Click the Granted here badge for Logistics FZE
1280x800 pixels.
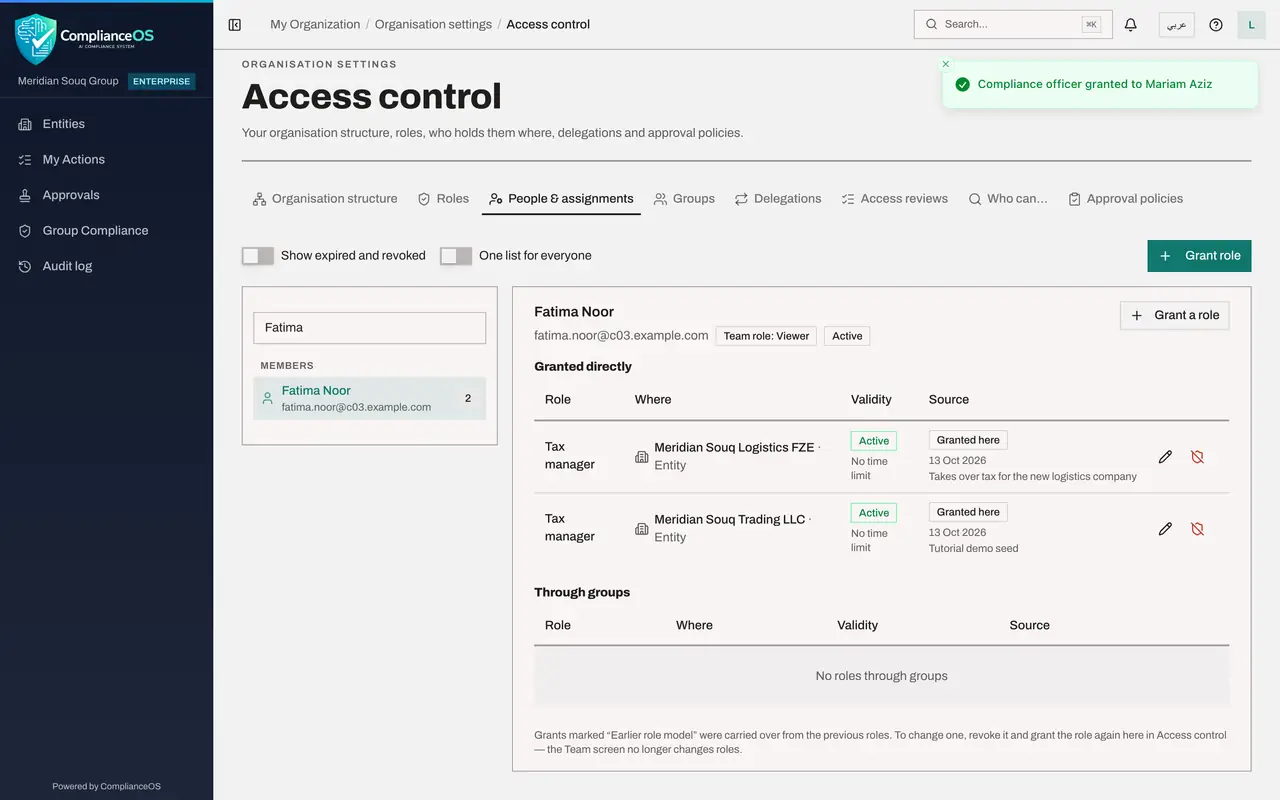point(968,440)
